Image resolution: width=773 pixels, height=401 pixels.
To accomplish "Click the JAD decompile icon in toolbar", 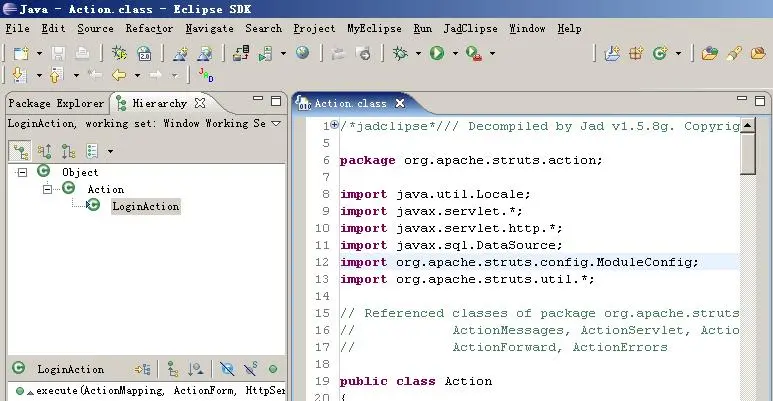I will (206, 75).
